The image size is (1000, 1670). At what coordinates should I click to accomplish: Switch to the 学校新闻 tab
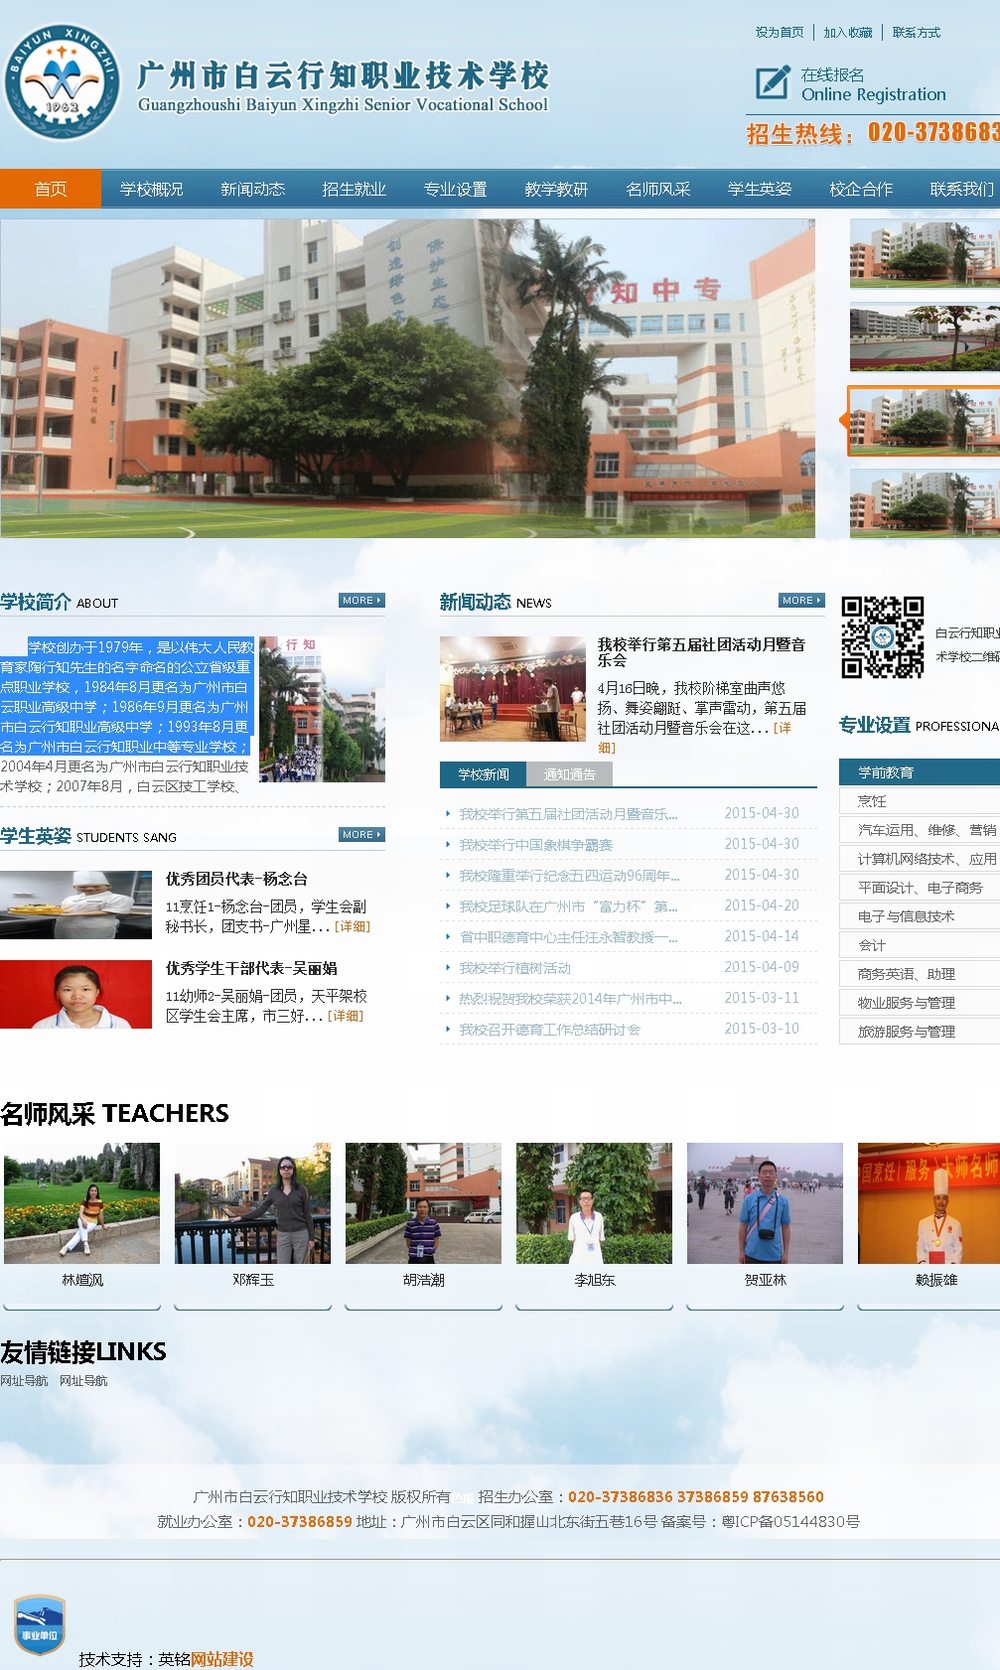484,775
